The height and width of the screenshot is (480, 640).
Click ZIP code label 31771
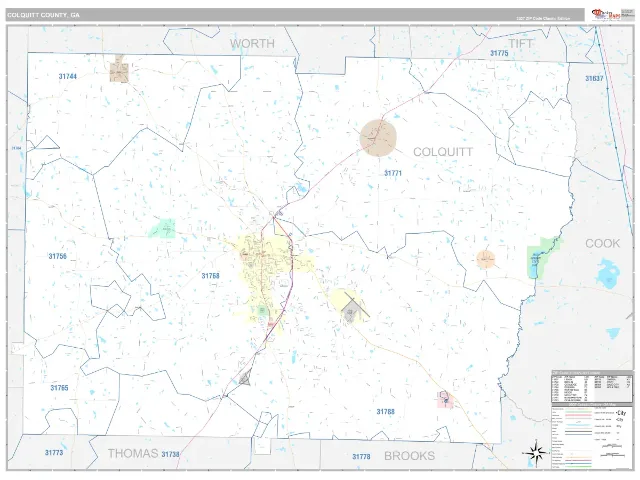(393, 173)
